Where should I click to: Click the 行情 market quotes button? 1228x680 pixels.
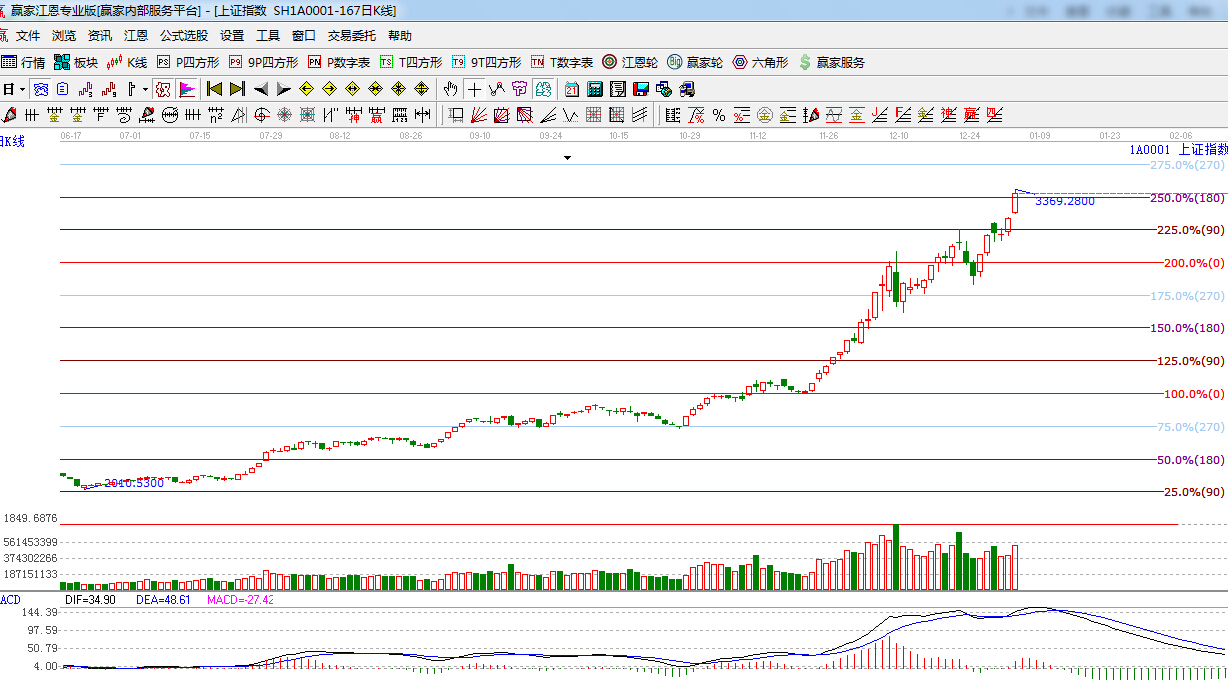tap(23, 62)
